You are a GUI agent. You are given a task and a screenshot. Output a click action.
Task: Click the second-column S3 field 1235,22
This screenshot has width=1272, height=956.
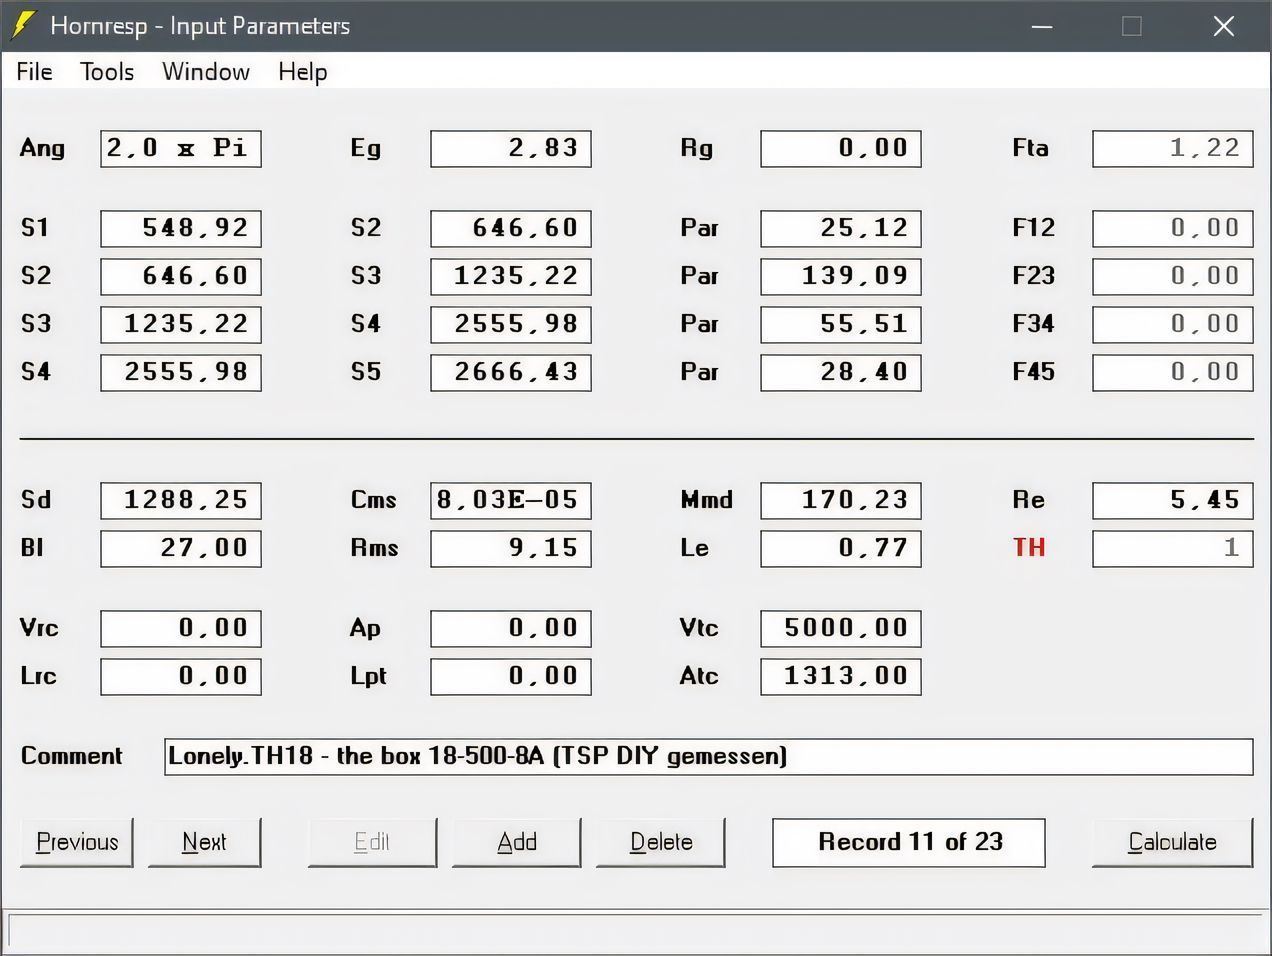pos(511,276)
